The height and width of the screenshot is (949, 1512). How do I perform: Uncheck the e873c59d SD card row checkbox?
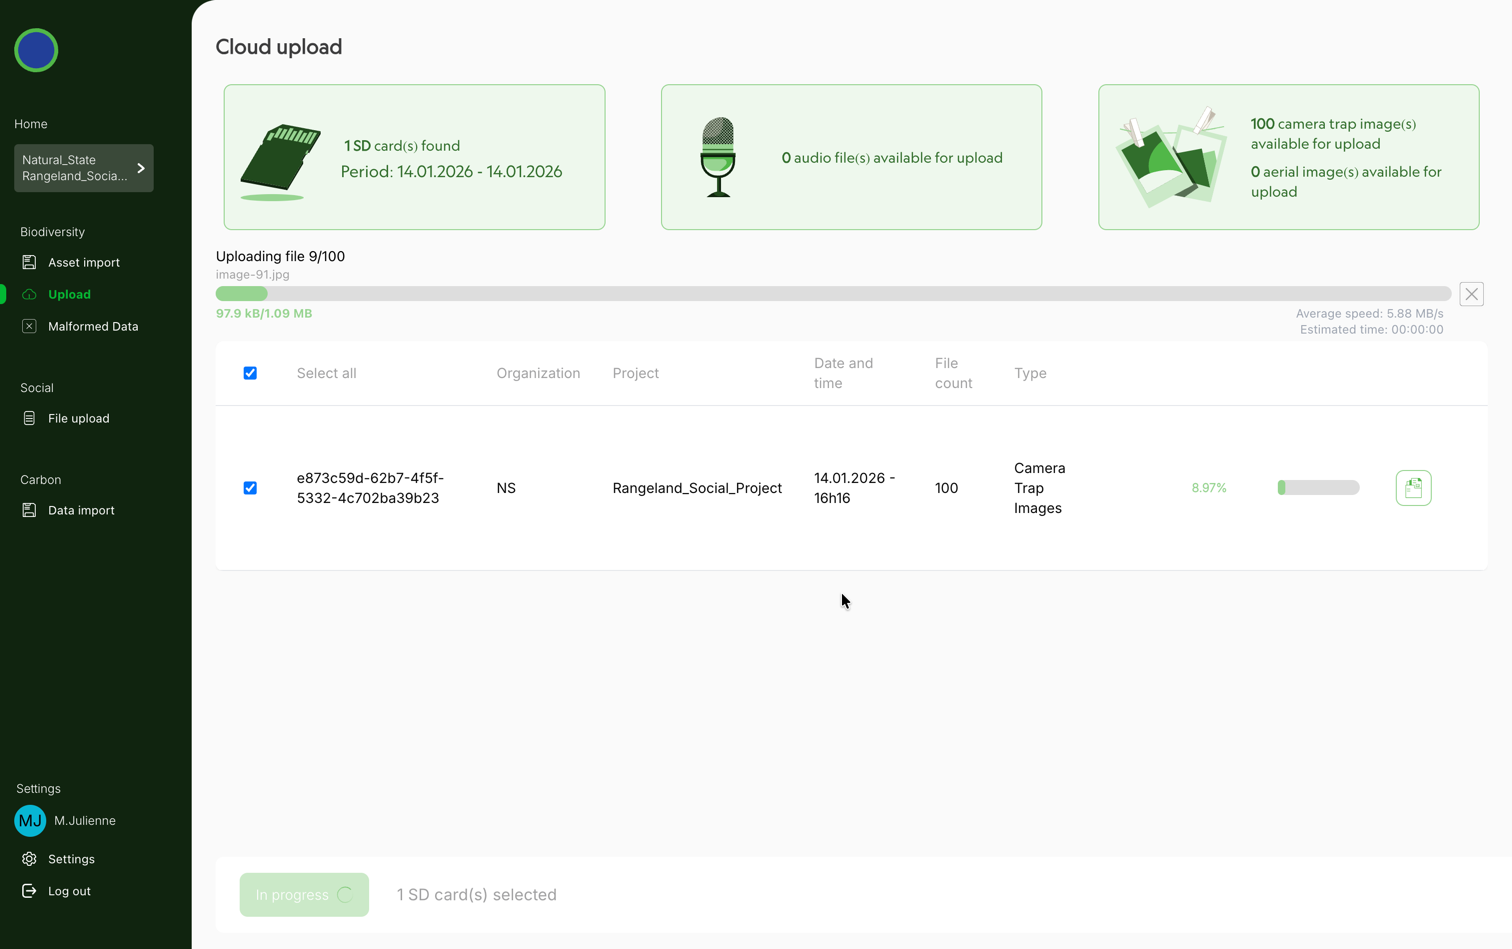[x=250, y=488]
